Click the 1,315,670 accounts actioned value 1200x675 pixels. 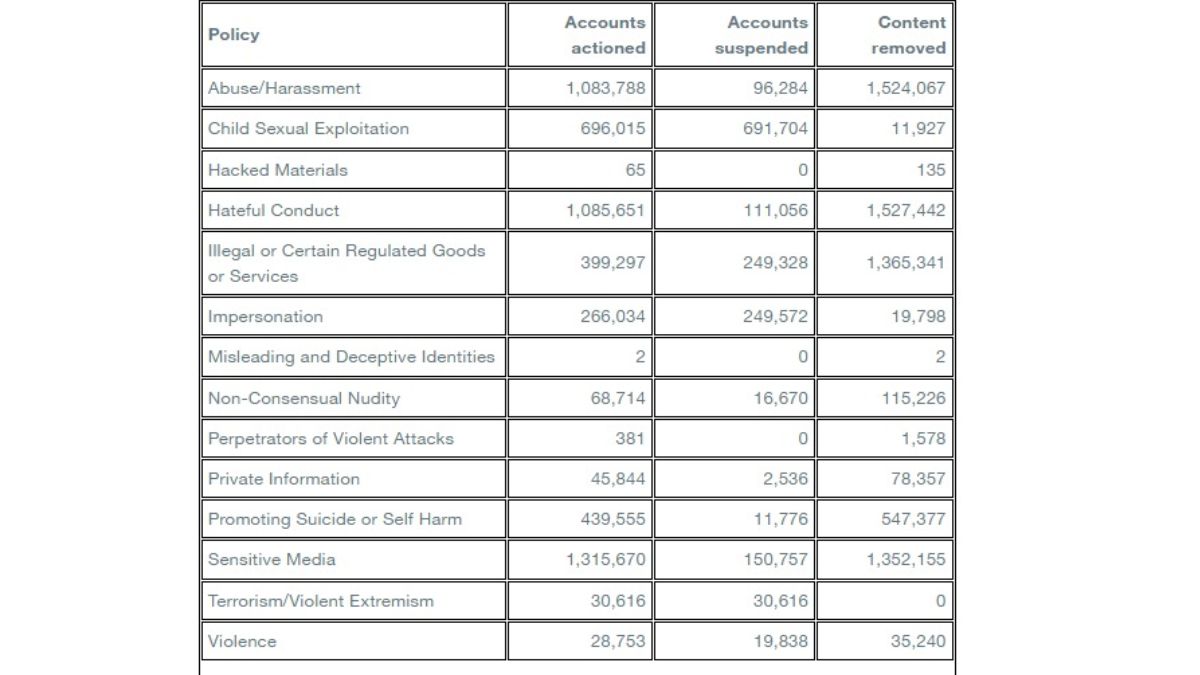606,560
